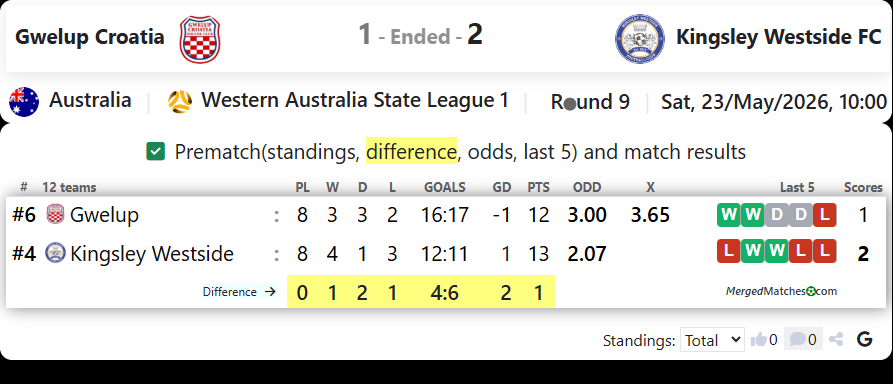
Task: Select the Australia country link
Action: 90,100
